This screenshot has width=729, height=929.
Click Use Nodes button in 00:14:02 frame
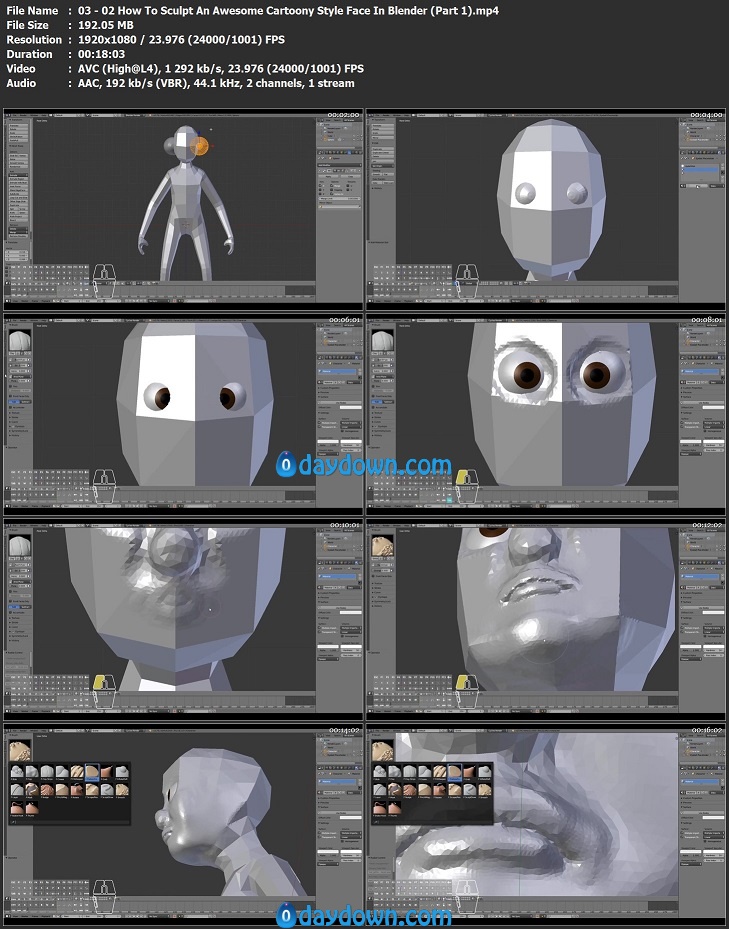click(341, 813)
